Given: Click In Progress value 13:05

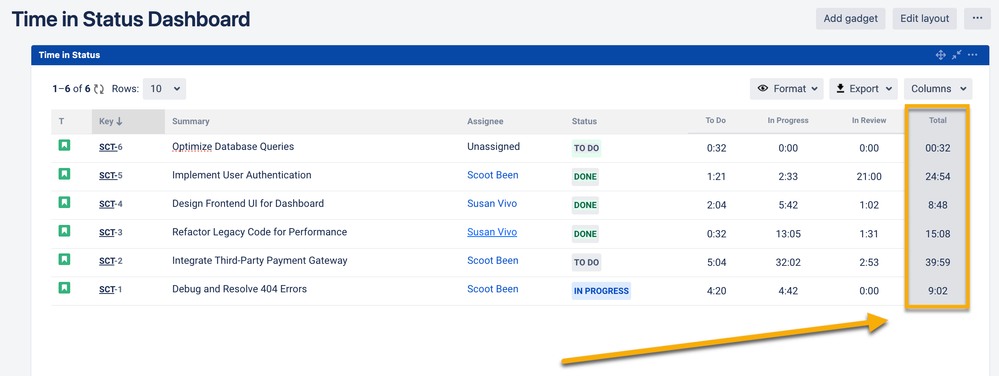Looking at the screenshot, I should 788,233.
